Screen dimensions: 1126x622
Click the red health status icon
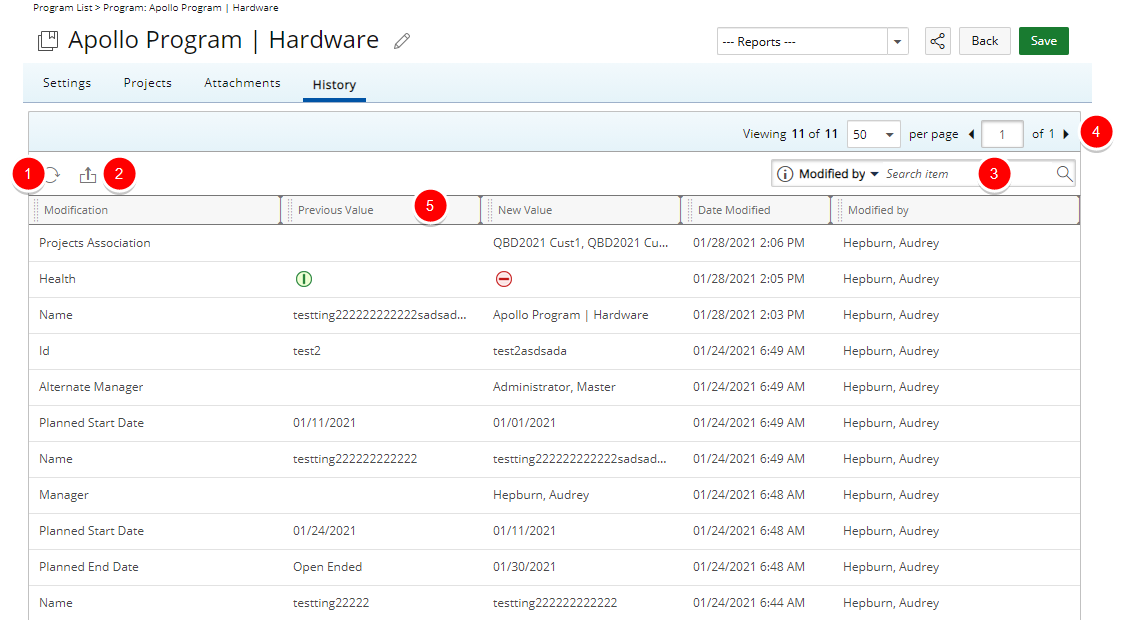503,279
